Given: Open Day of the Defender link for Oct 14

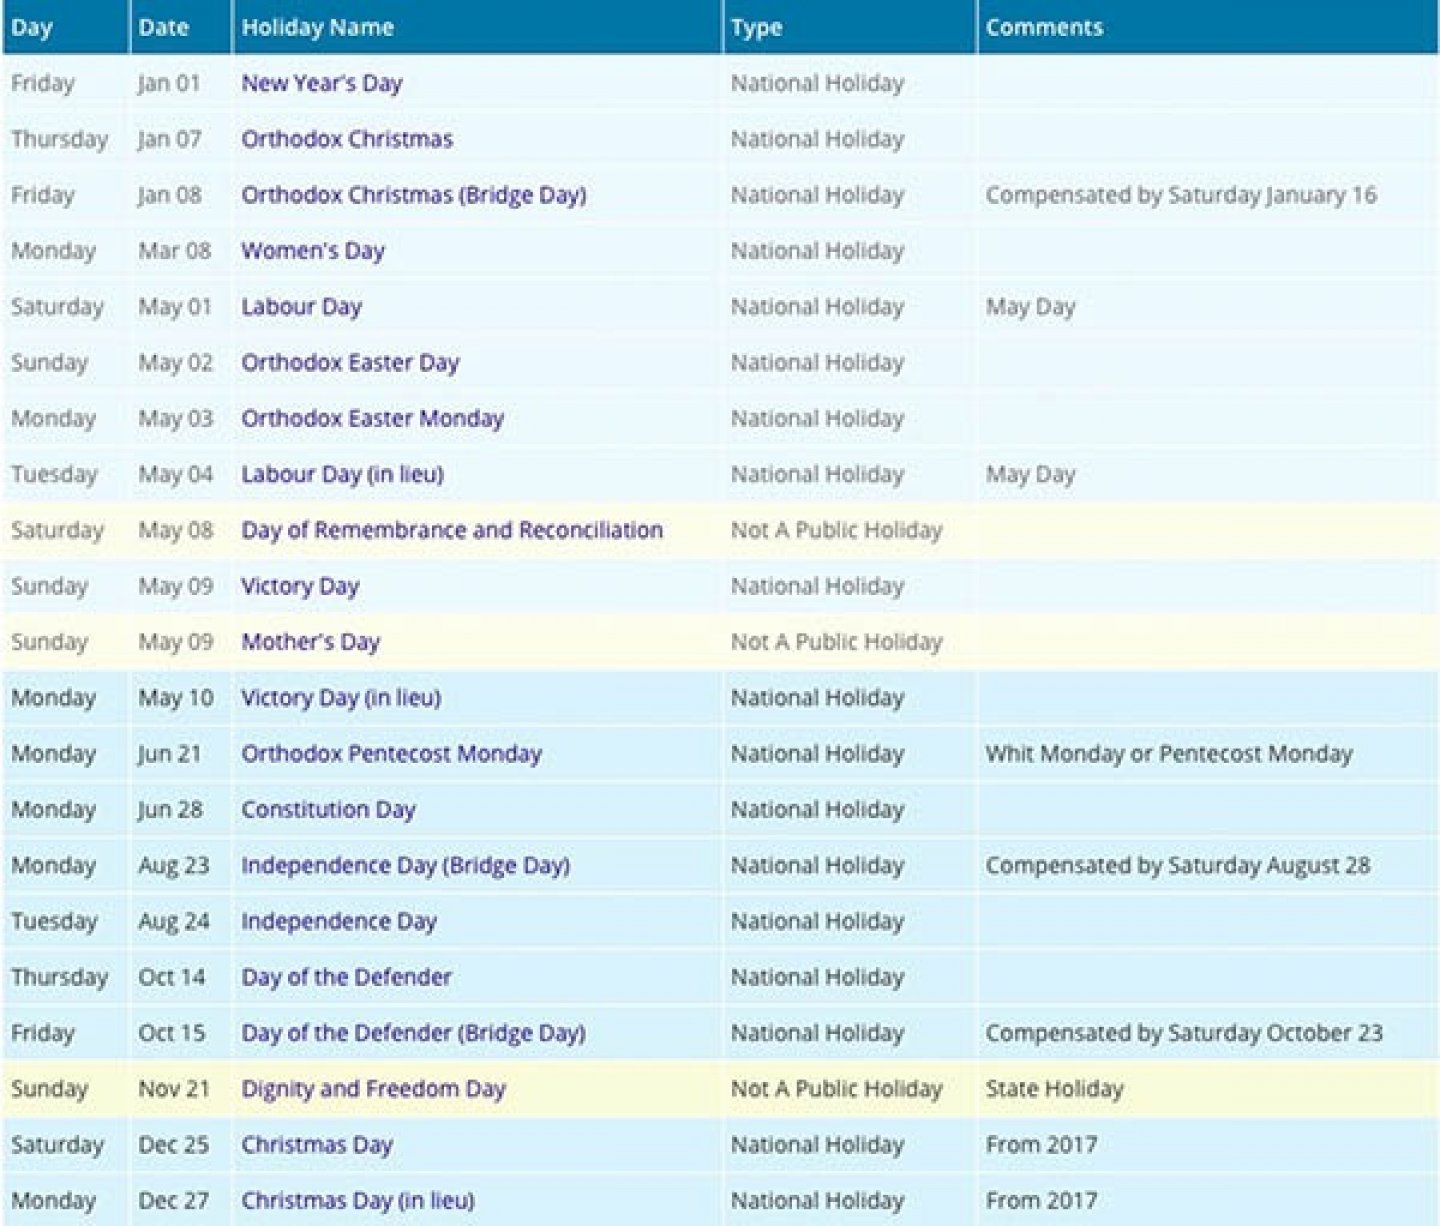Looking at the screenshot, I should click(346, 977).
